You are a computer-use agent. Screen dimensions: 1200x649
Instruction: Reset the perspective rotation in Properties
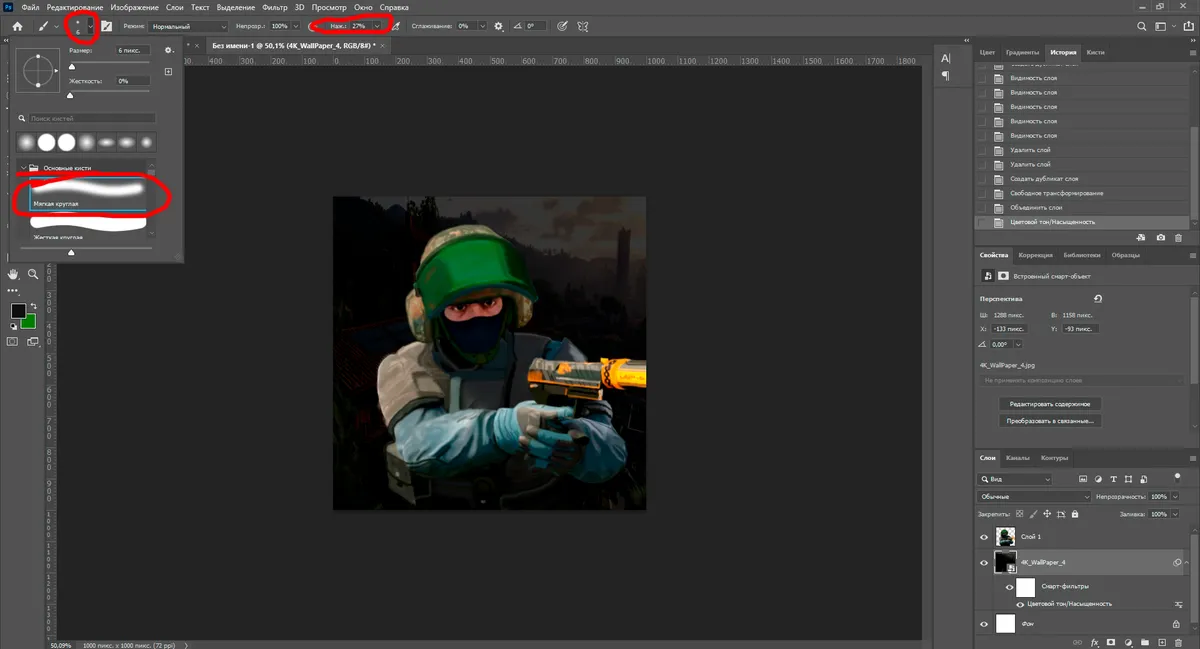click(1099, 298)
